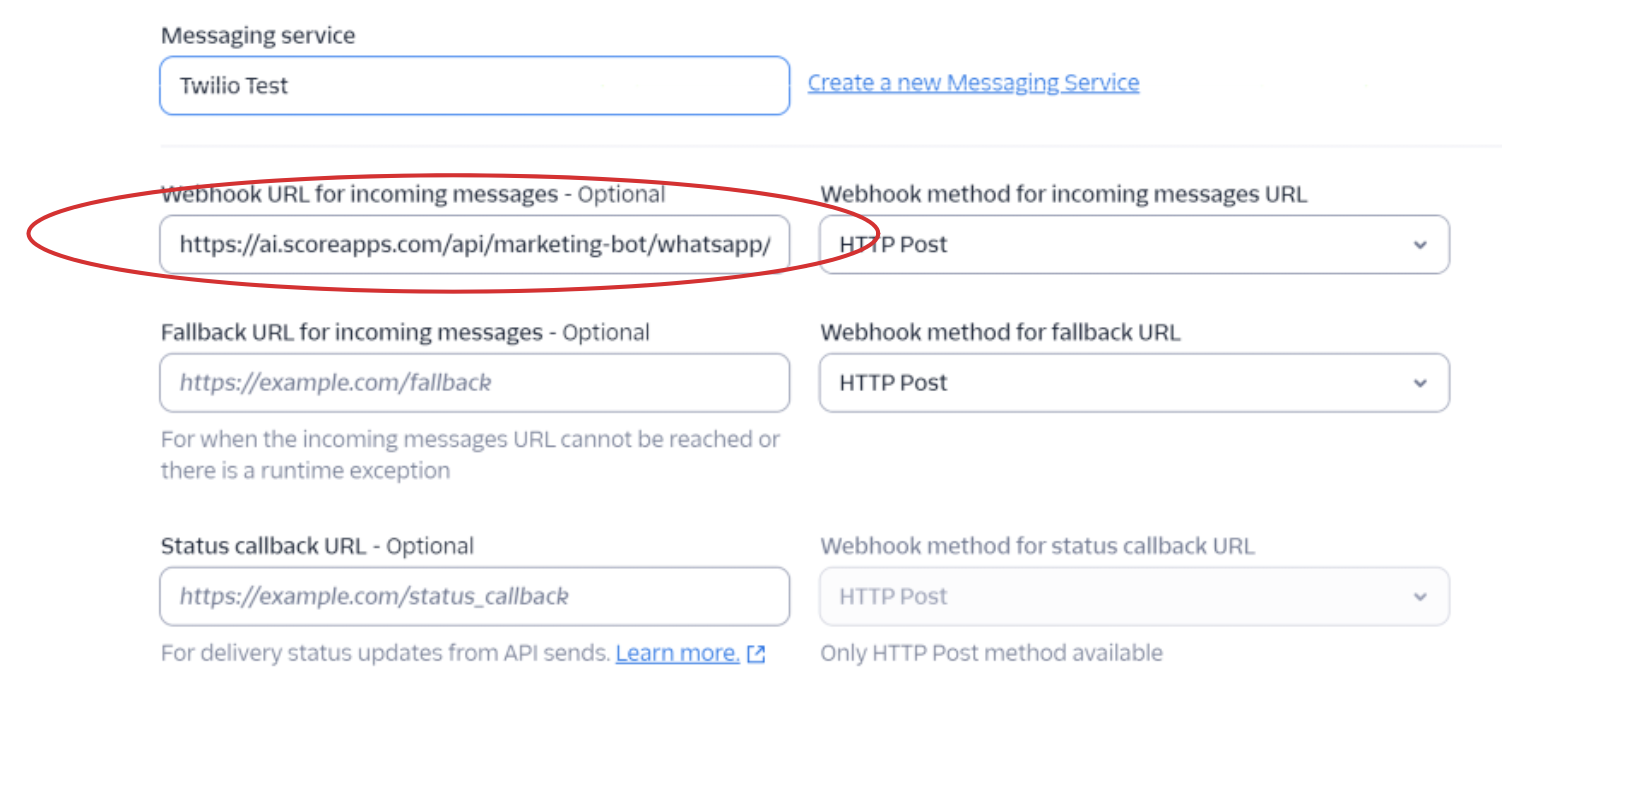Screen dimensions: 1648x786
Task: Click chevron arrow on fallback URL method dropdown
Action: 1420,383
